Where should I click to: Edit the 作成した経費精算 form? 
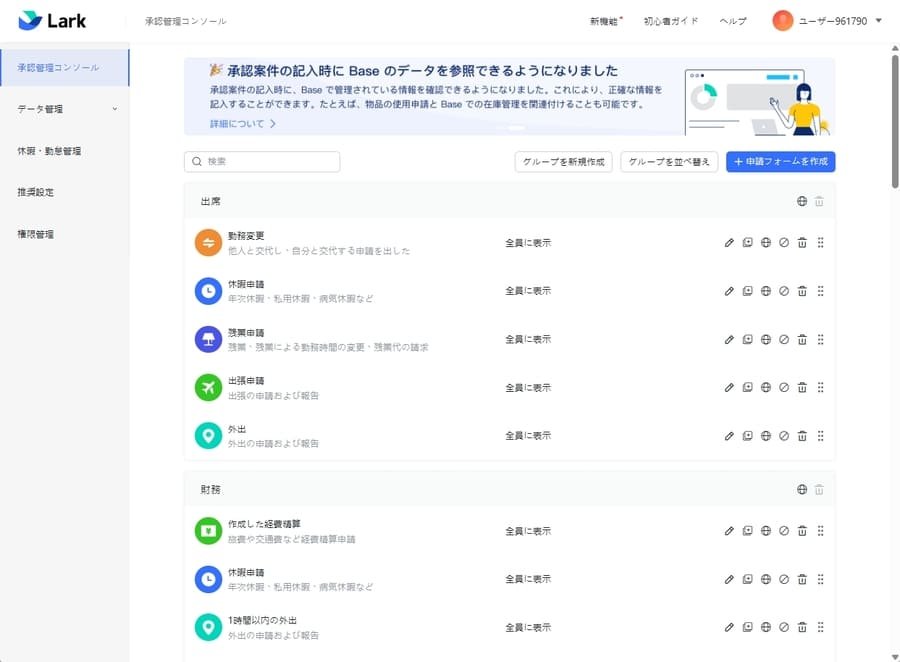coord(729,530)
